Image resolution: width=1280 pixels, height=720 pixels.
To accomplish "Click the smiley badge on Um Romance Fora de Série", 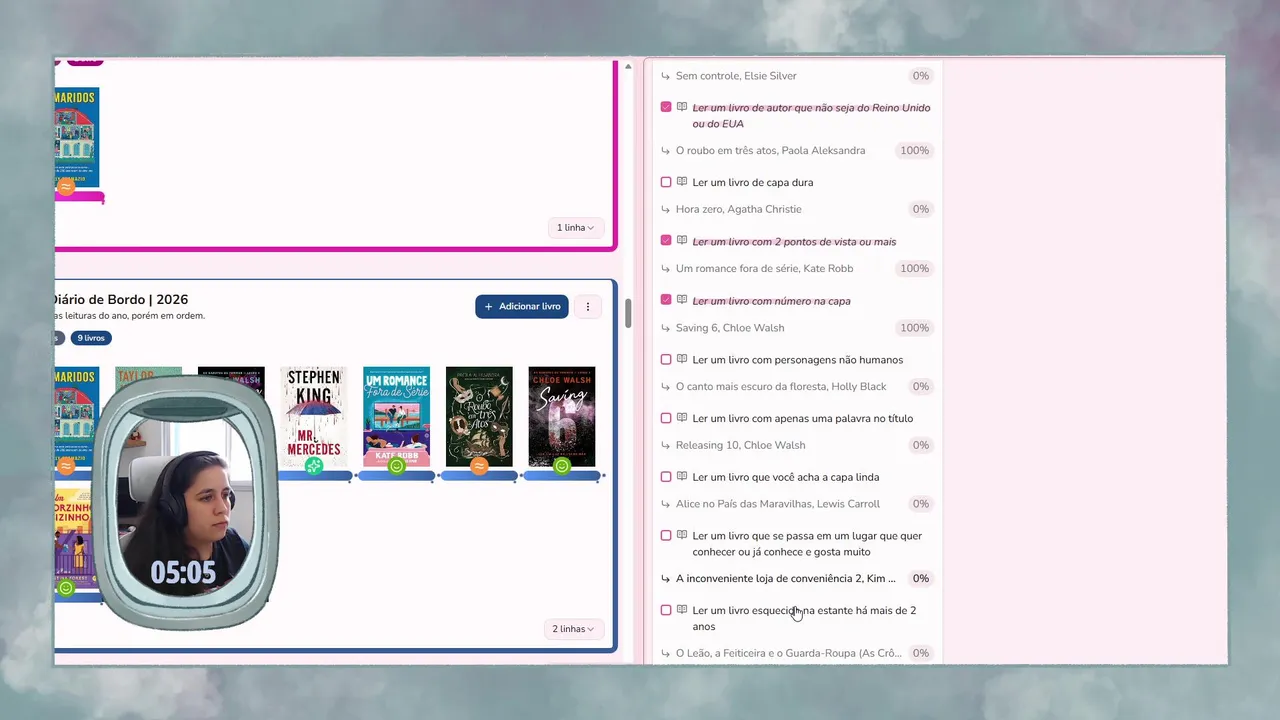I will [x=397, y=466].
